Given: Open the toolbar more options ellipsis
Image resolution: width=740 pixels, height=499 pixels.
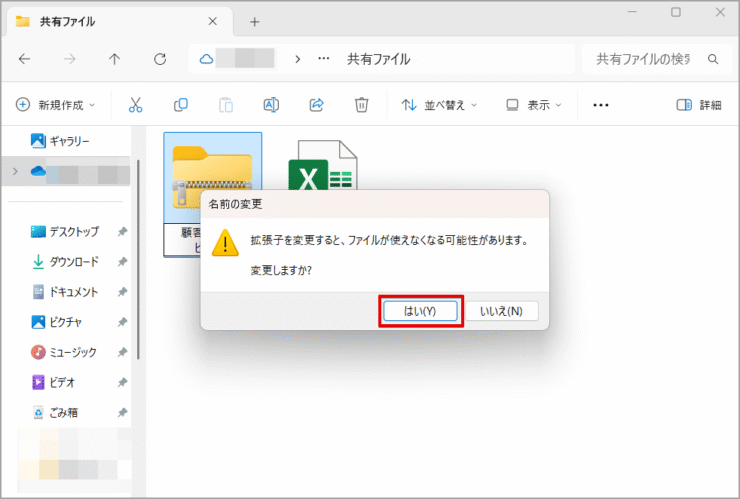Looking at the screenshot, I should coord(601,105).
